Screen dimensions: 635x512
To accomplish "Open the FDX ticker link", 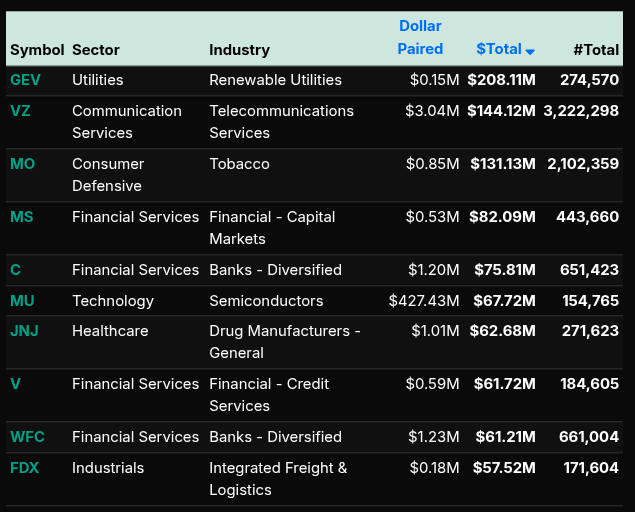I will pos(25,468).
